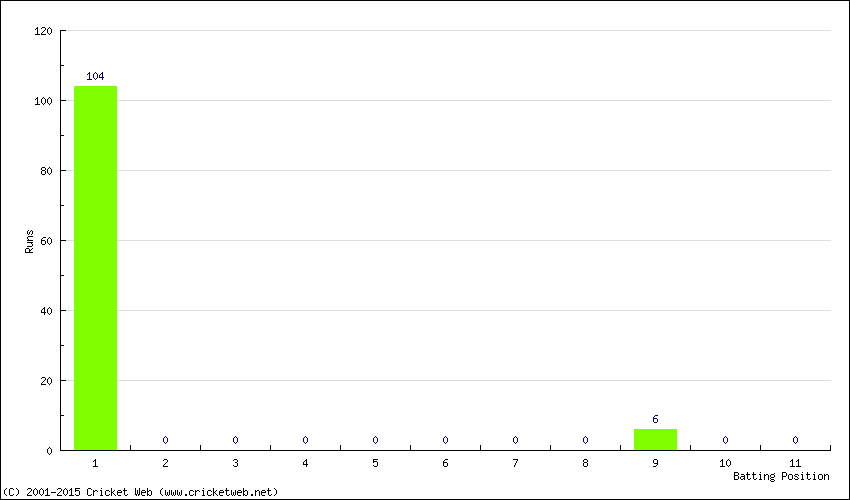Click the green bar for position 9
Screen dimensions: 850x500
(x=655, y=440)
